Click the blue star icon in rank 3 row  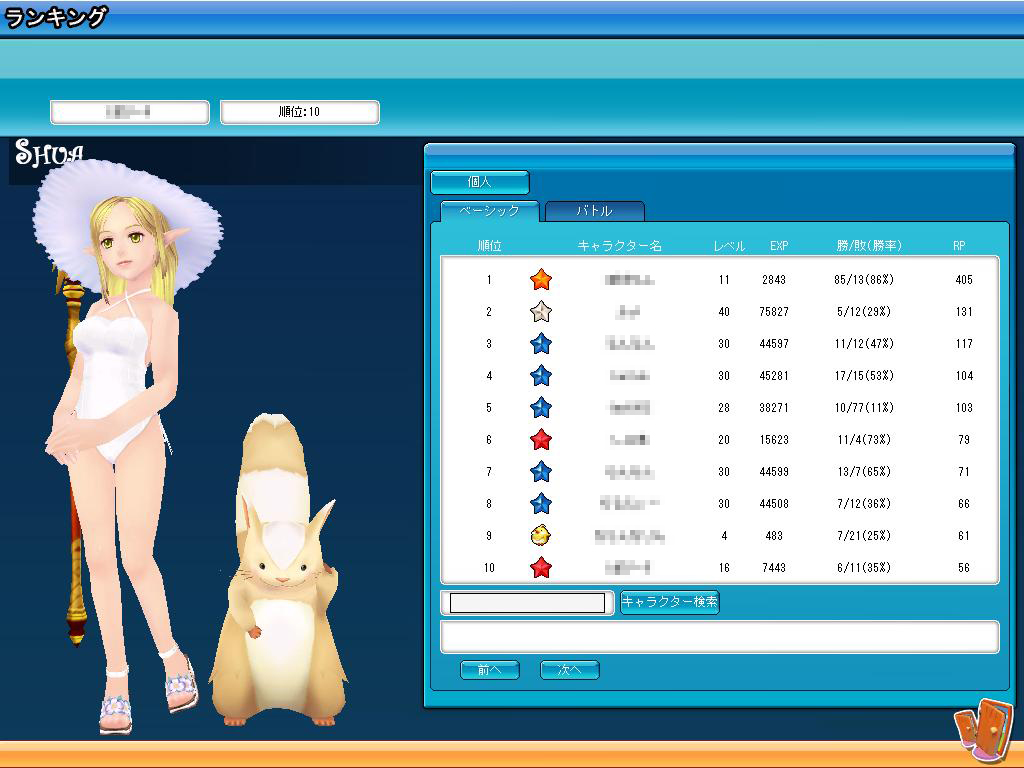pos(541,344)
